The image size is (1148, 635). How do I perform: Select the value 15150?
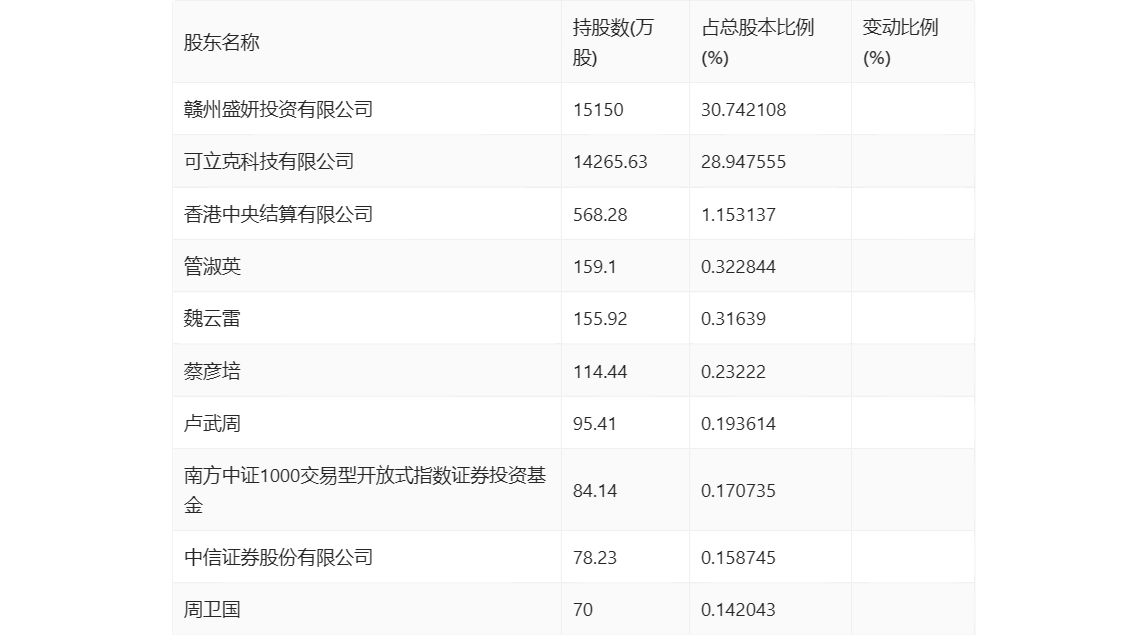[598, 110]
